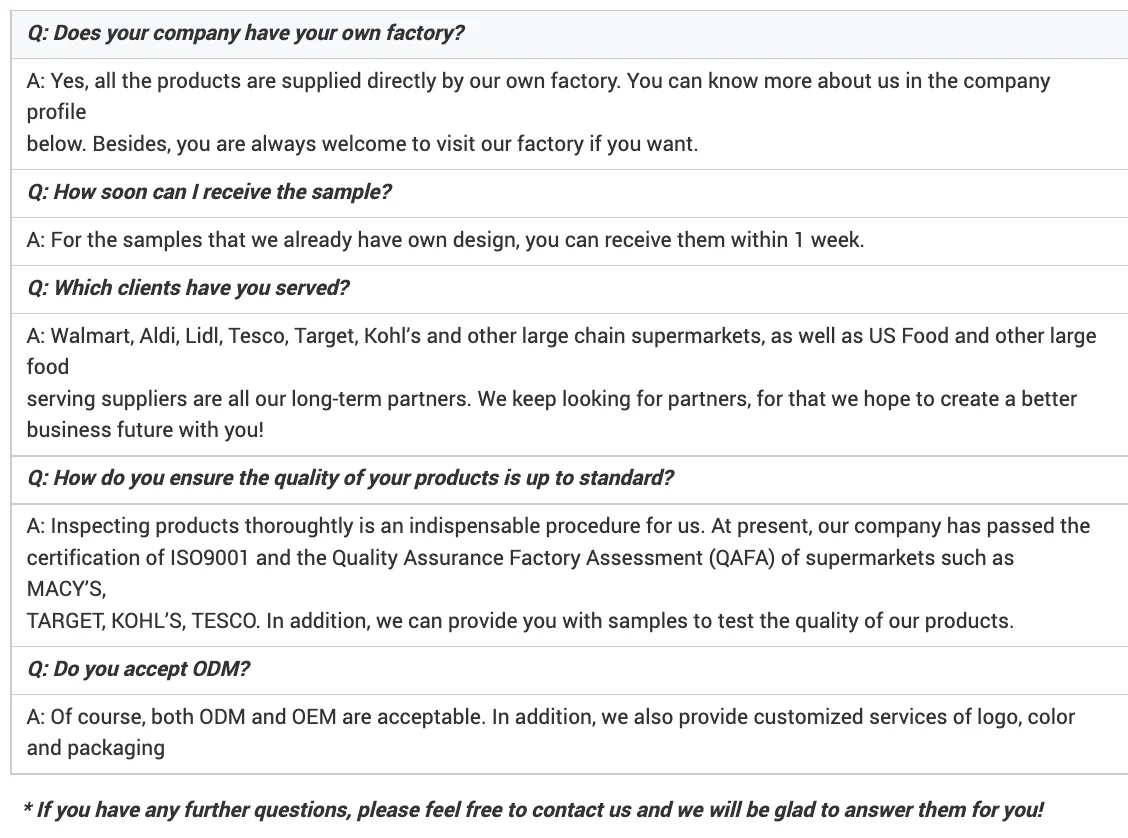Click the line starting 'TARGET, KOHL'S, TESCO'
1128x838 pixels.
(x=520, y=621)
